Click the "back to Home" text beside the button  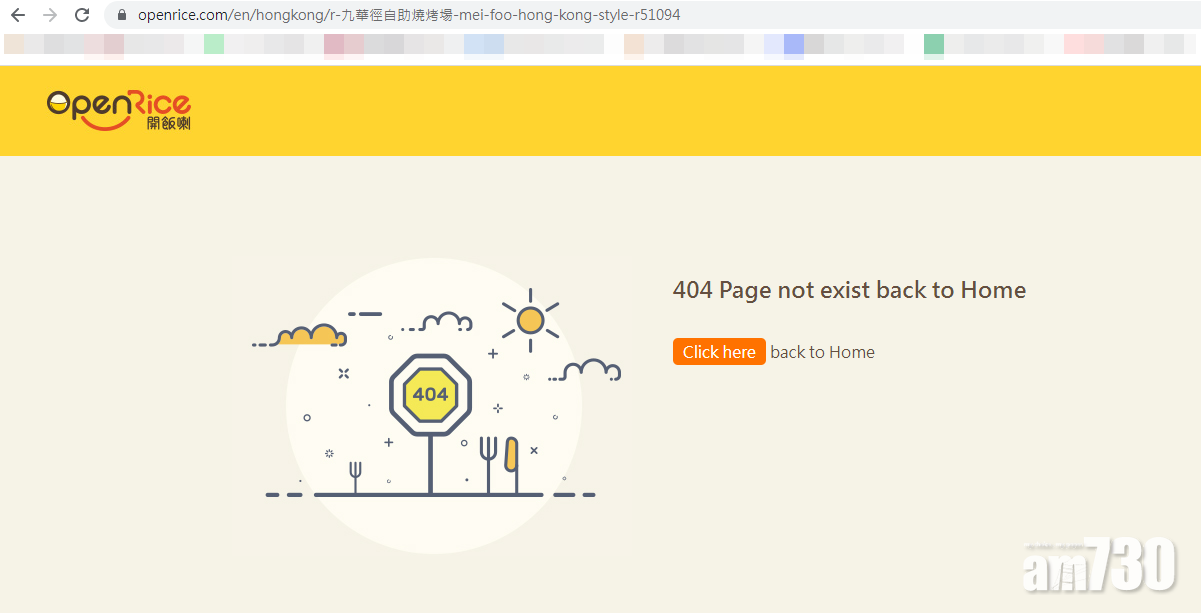click(x=822, y=352)
